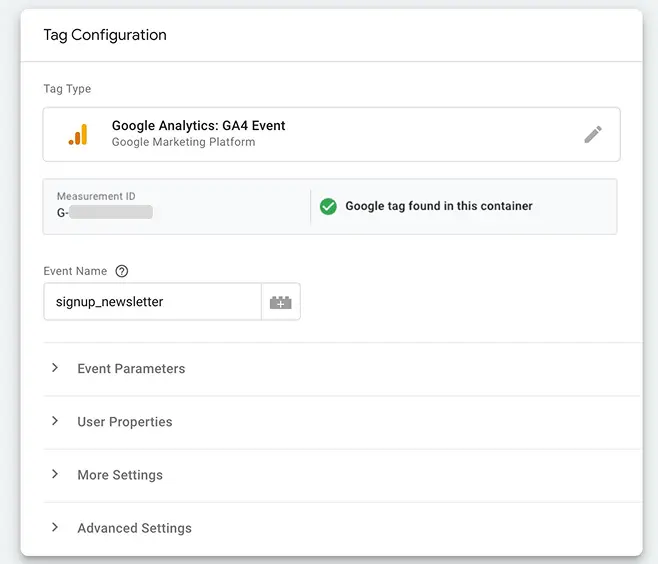Click the pencil edit icon for tag type

[593, 134]
